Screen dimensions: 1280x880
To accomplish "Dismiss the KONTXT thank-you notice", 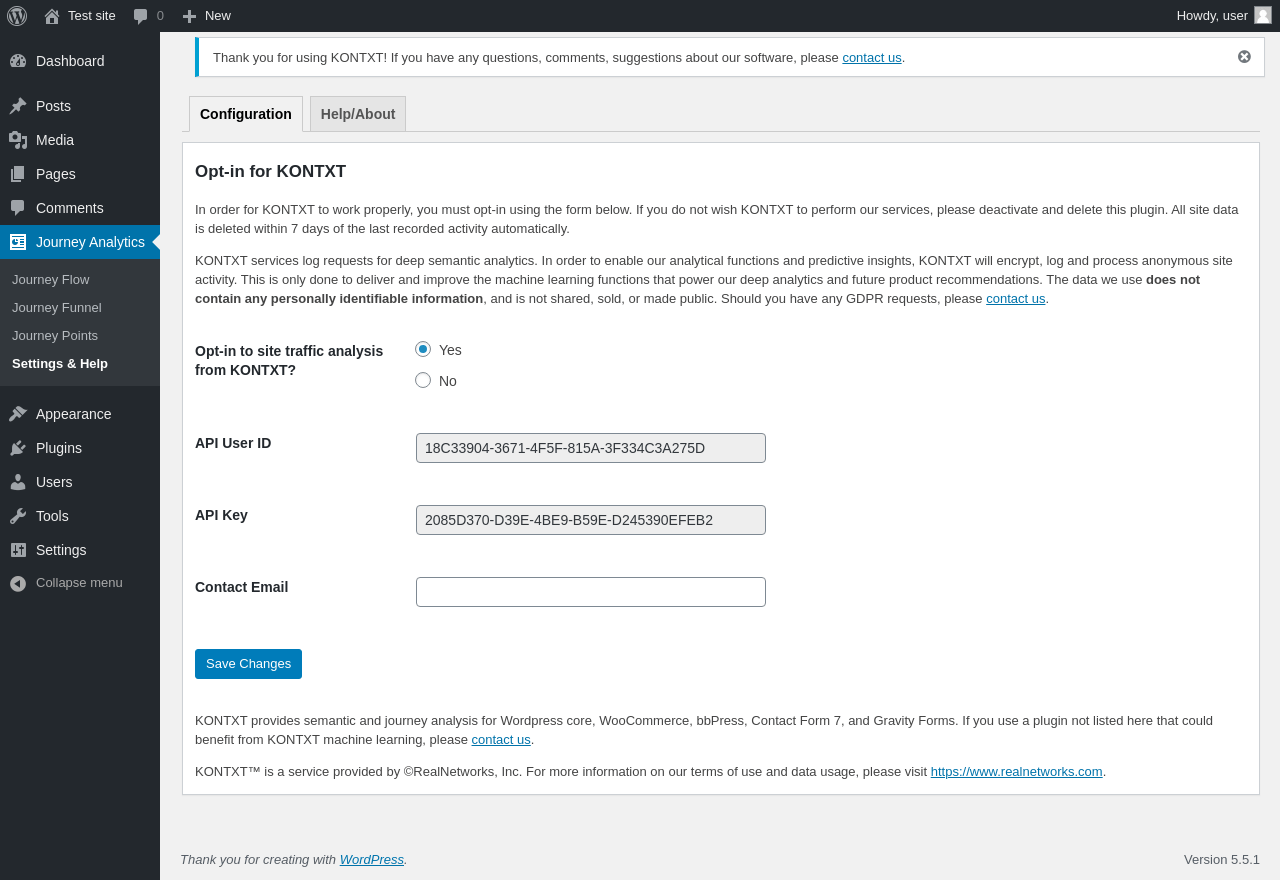I will (1244, 57).
